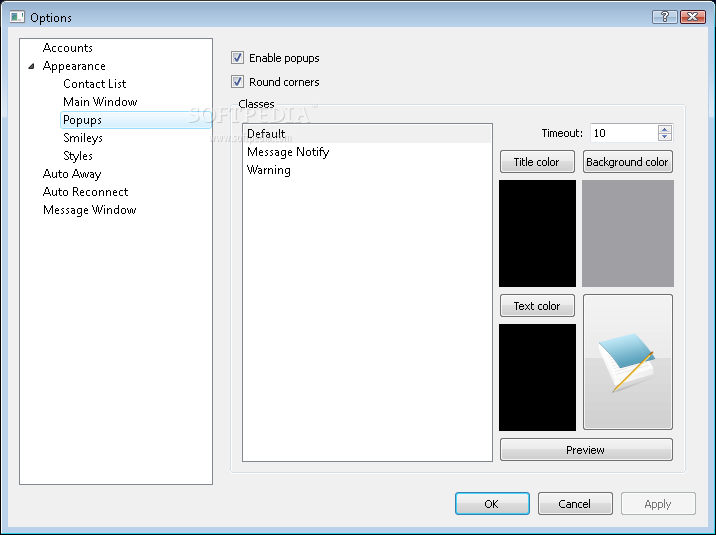Click the Cancel button
The height and width of the screenshot is (535, 716).
click(575, 504)
